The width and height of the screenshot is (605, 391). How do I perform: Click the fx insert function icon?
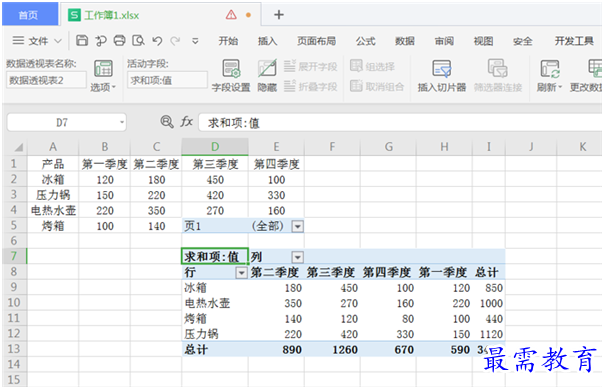click(x=187, y=122)
